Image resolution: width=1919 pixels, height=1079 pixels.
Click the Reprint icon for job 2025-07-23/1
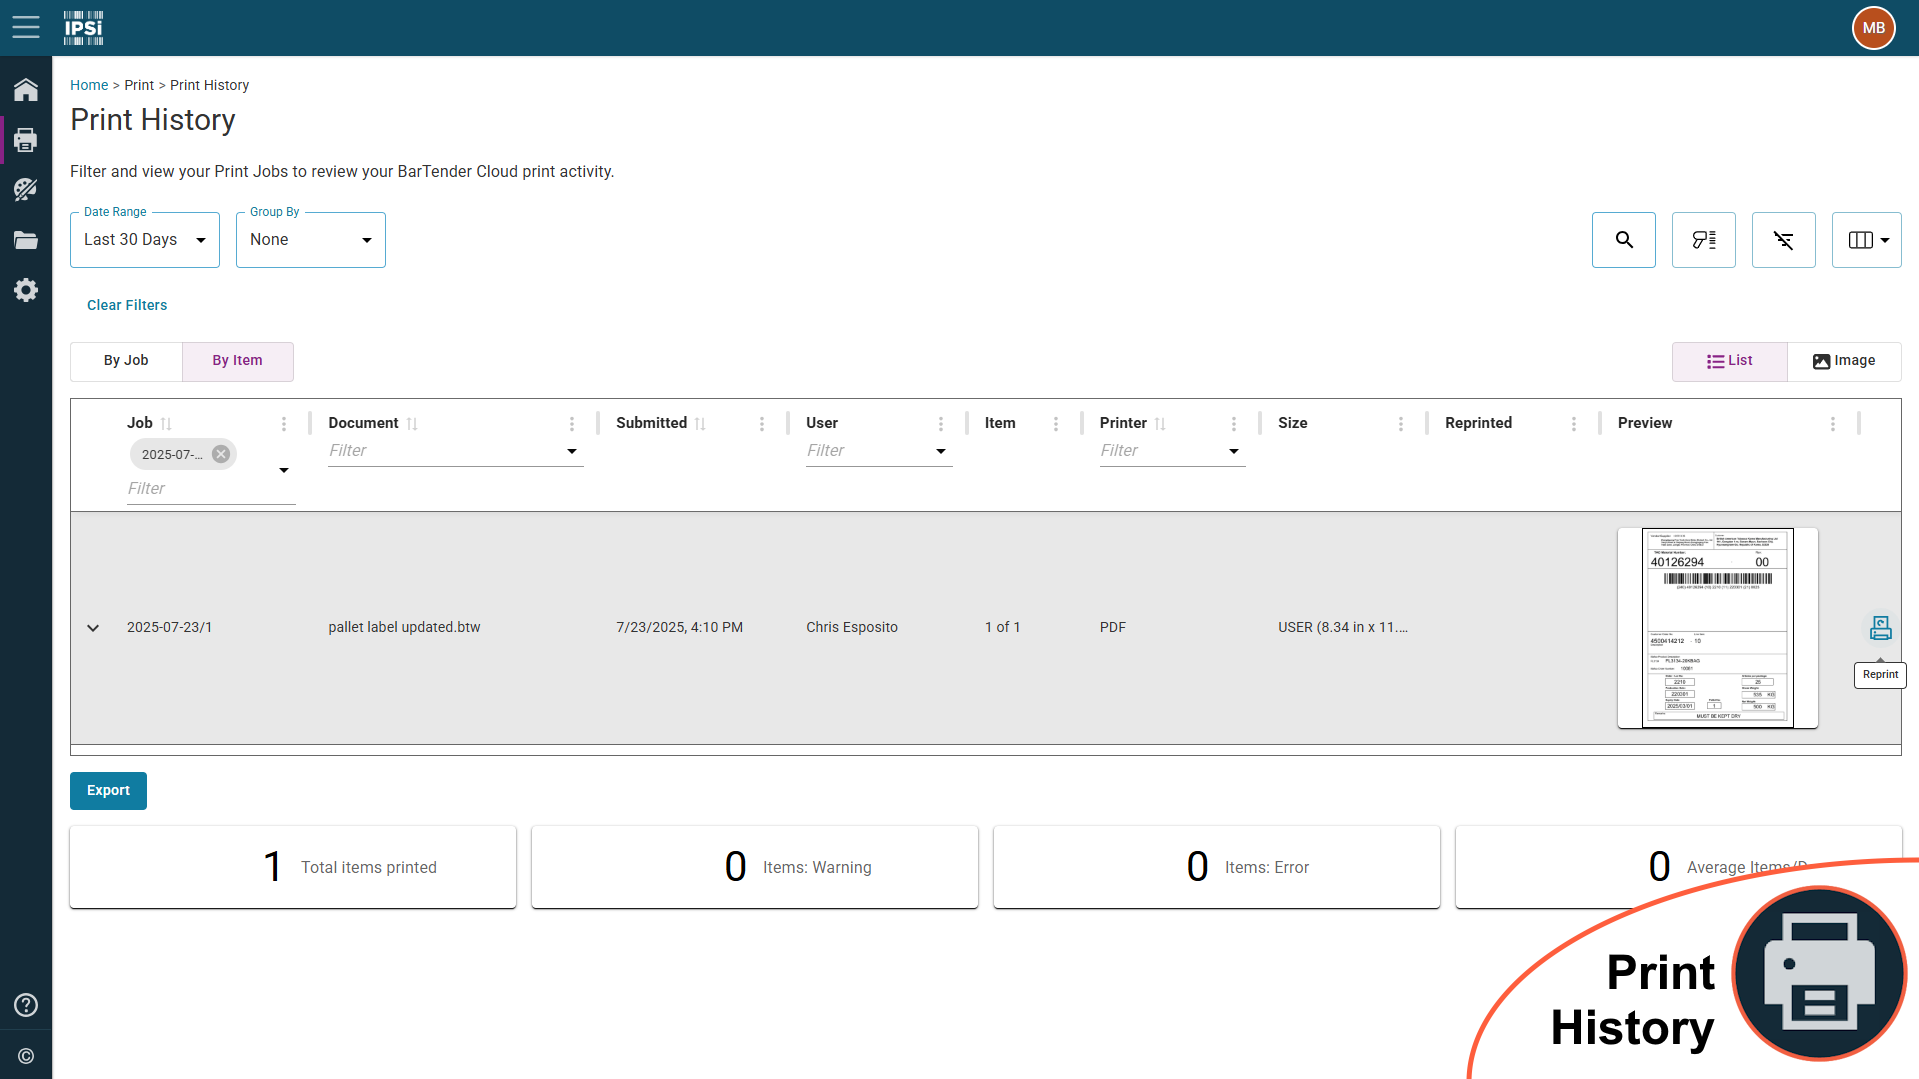tap(1880, 628)
